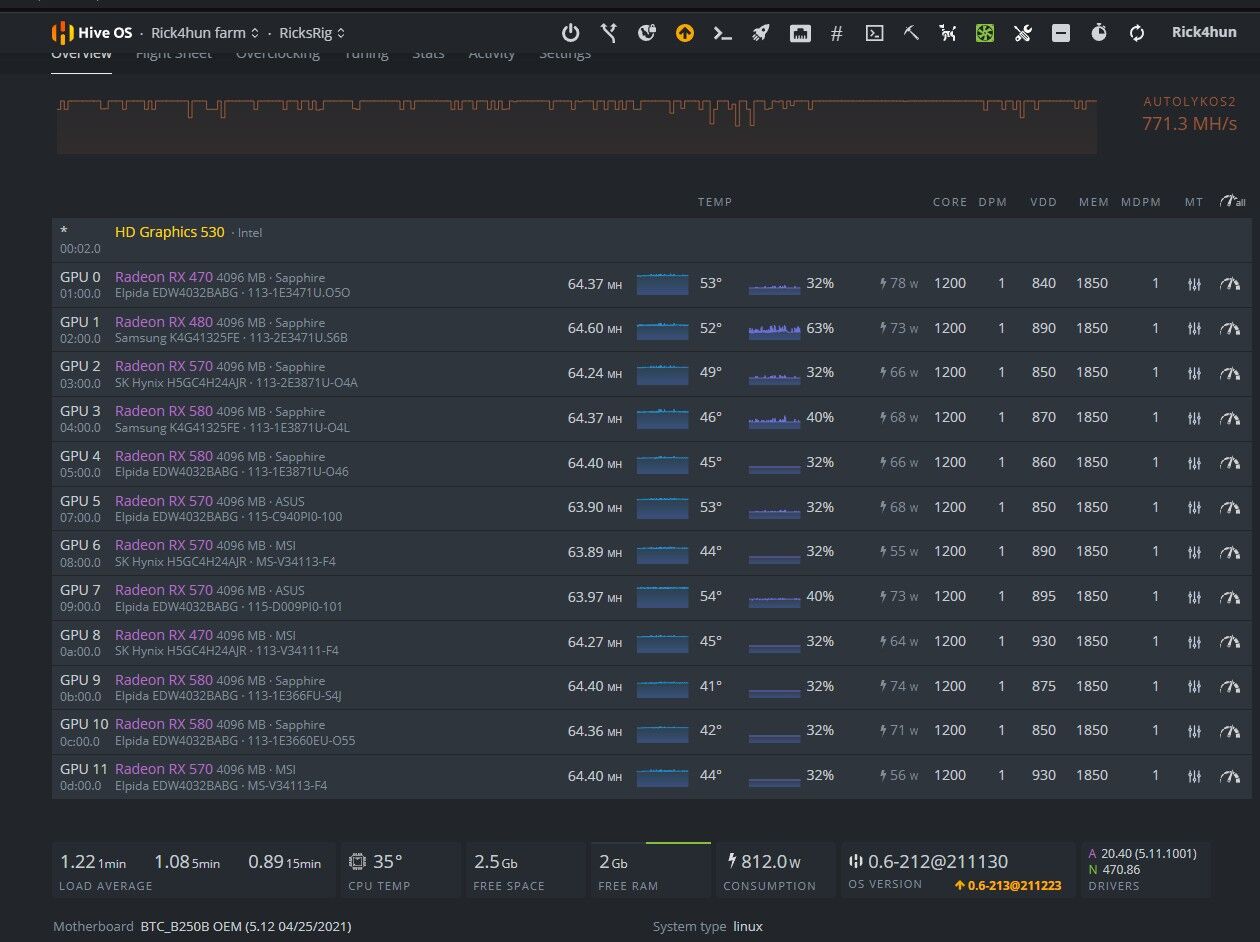The height and width of the screenshot is (942, 1260).
Task: Open speedometer overclock icon for GPU 8
Action: (1229, 642)
